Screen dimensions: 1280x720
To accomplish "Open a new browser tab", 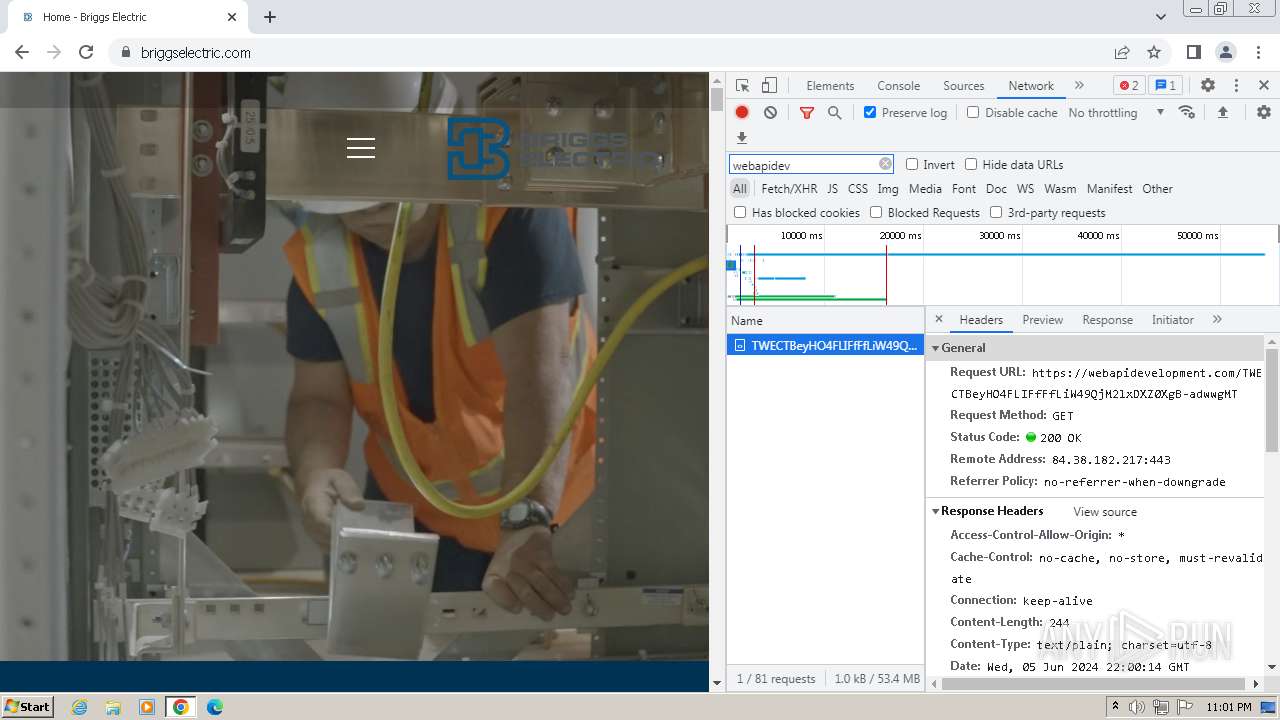I will [270, 17].
